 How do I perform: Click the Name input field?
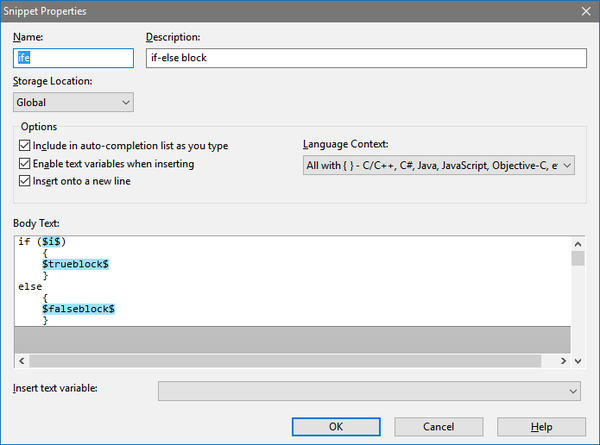[x=73, y=58]
